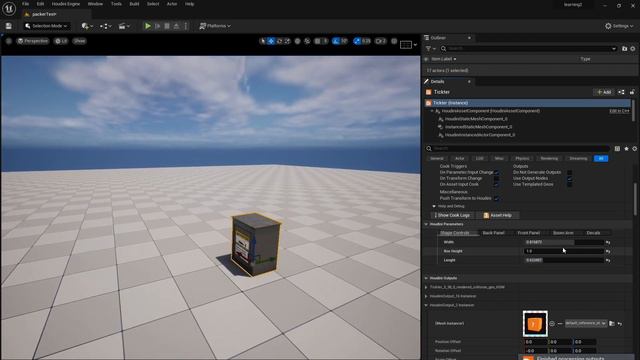
Task: Open the Outliner filter funnel menu
Action: [x=430, y=49]
